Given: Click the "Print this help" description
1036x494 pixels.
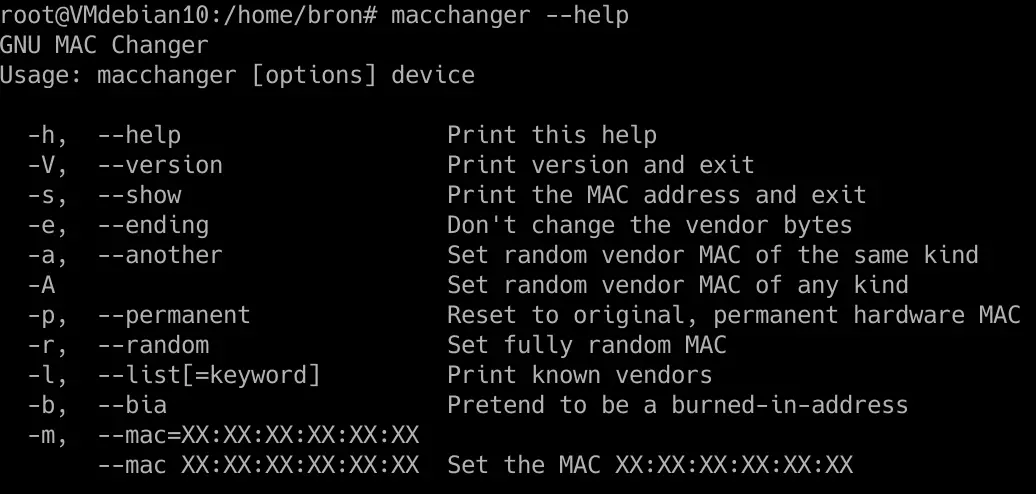Looking at the screenshot, I should click(x=552, y=135).
